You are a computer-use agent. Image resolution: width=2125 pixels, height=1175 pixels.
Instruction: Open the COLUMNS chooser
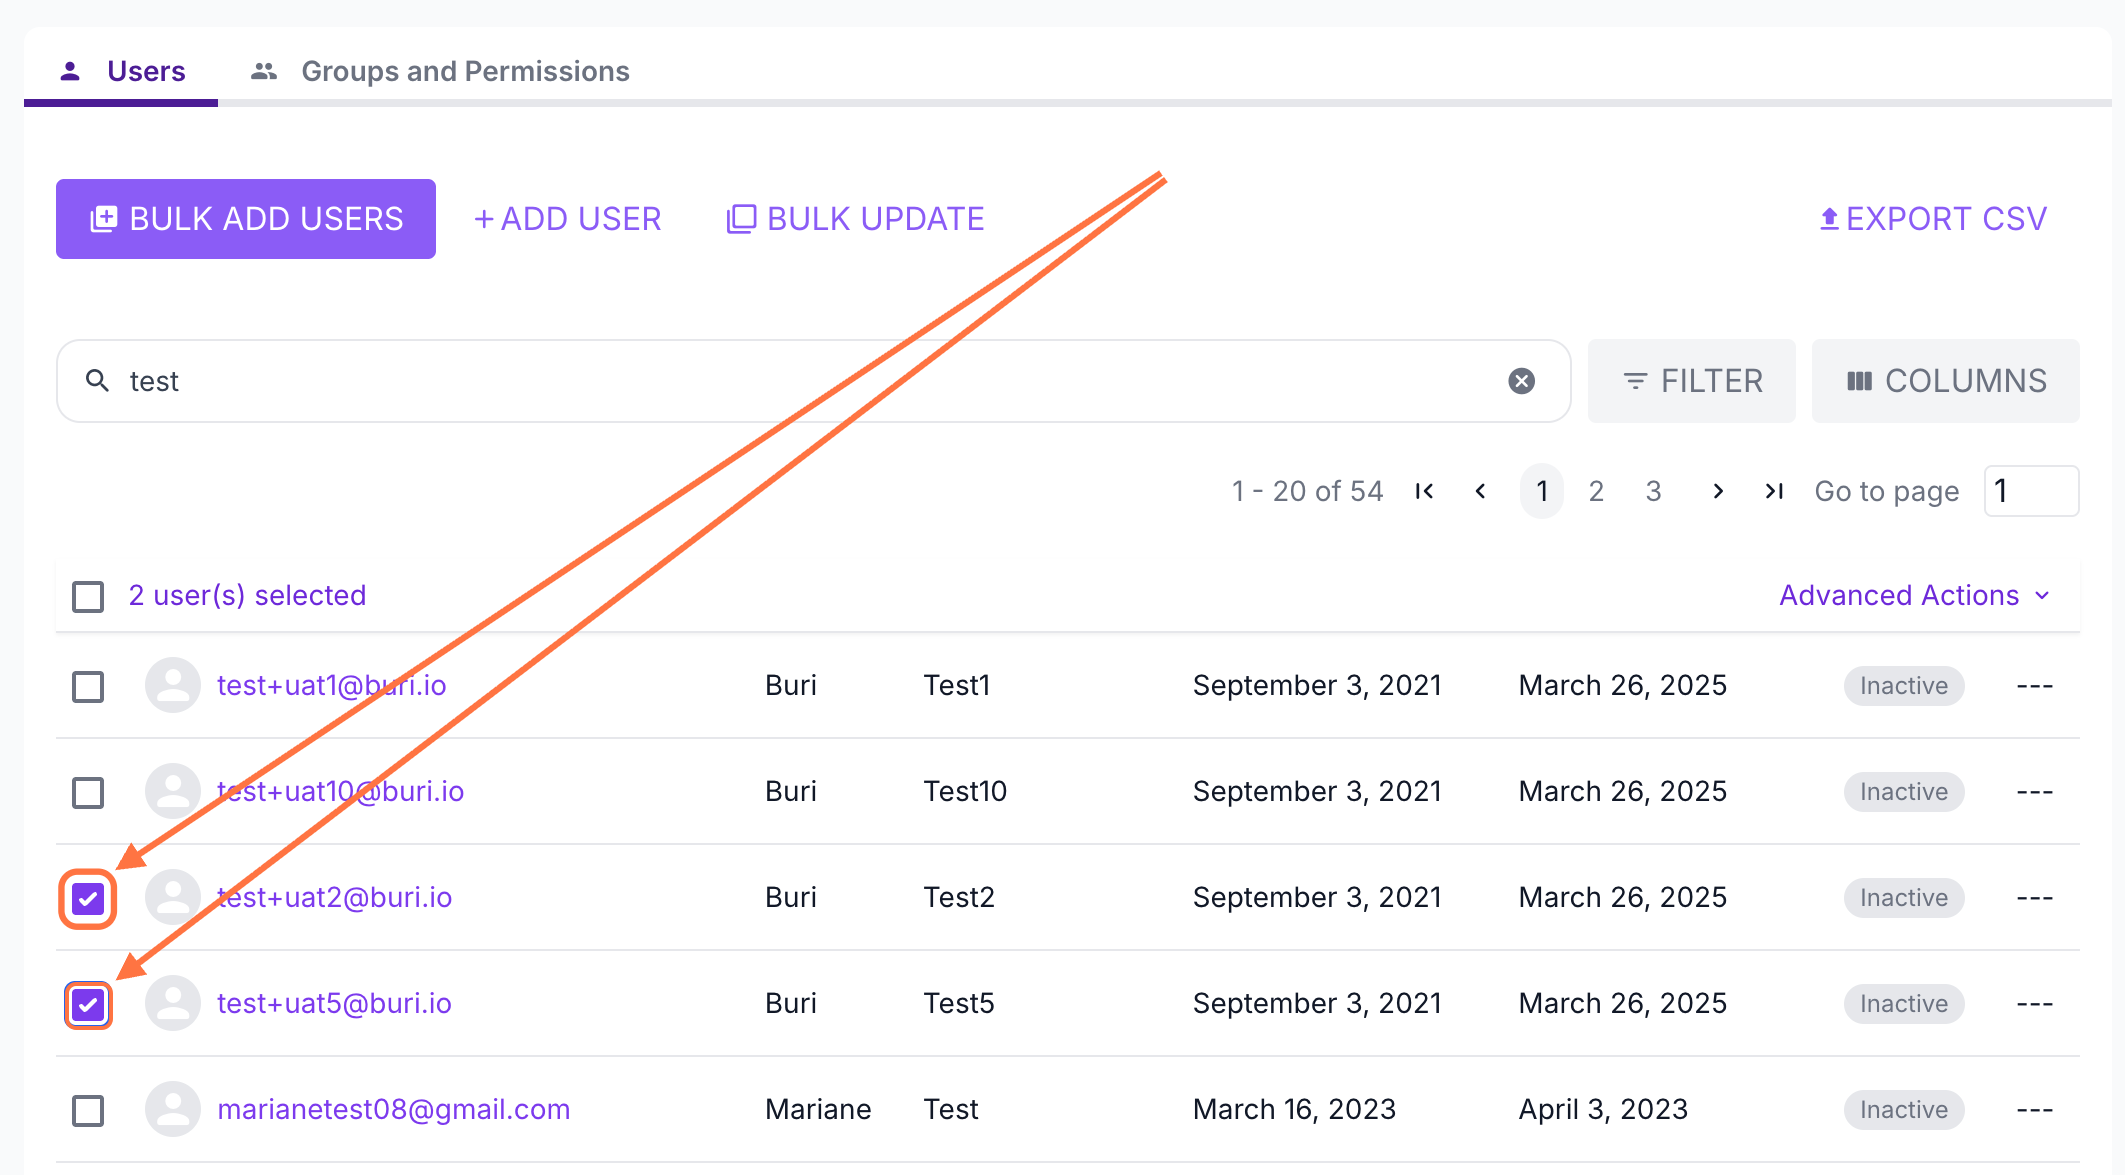(x=1945, y=381)
